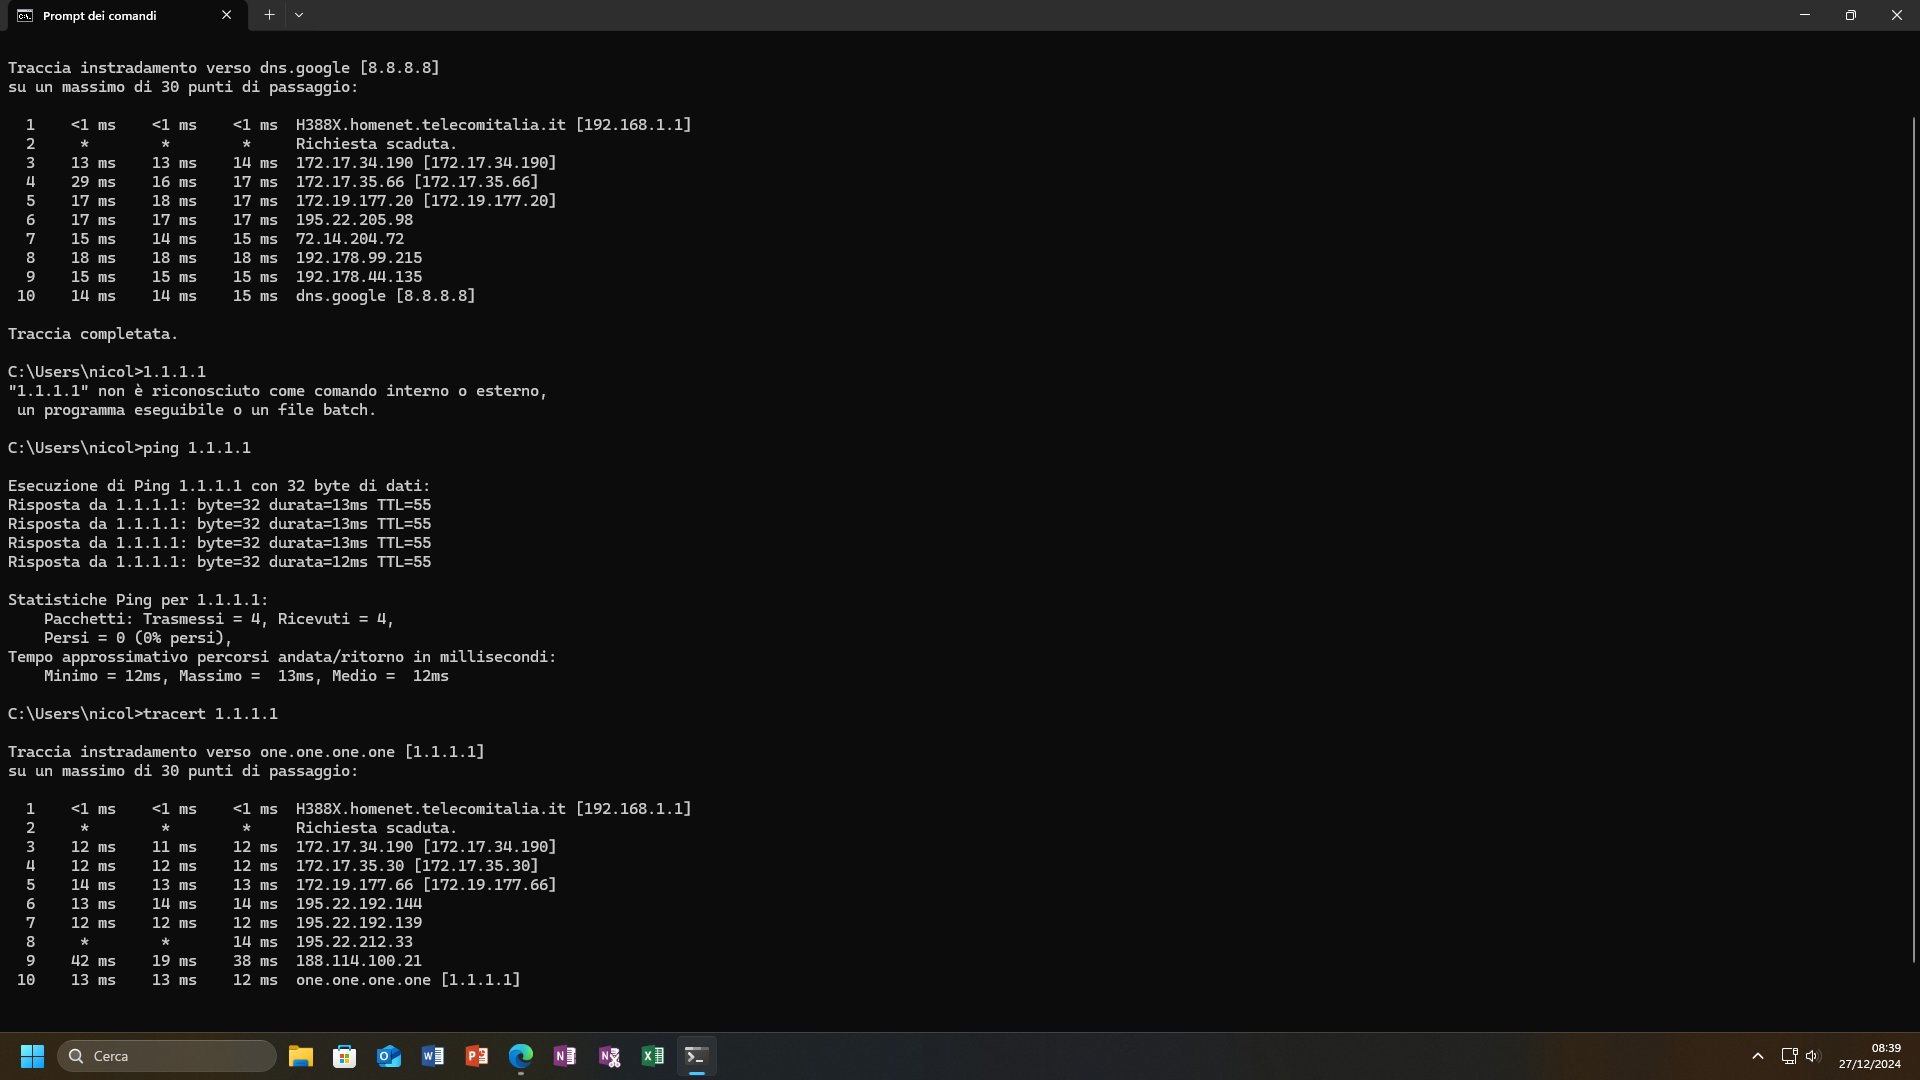Close the terminal window

click(x=1897, y=15)
